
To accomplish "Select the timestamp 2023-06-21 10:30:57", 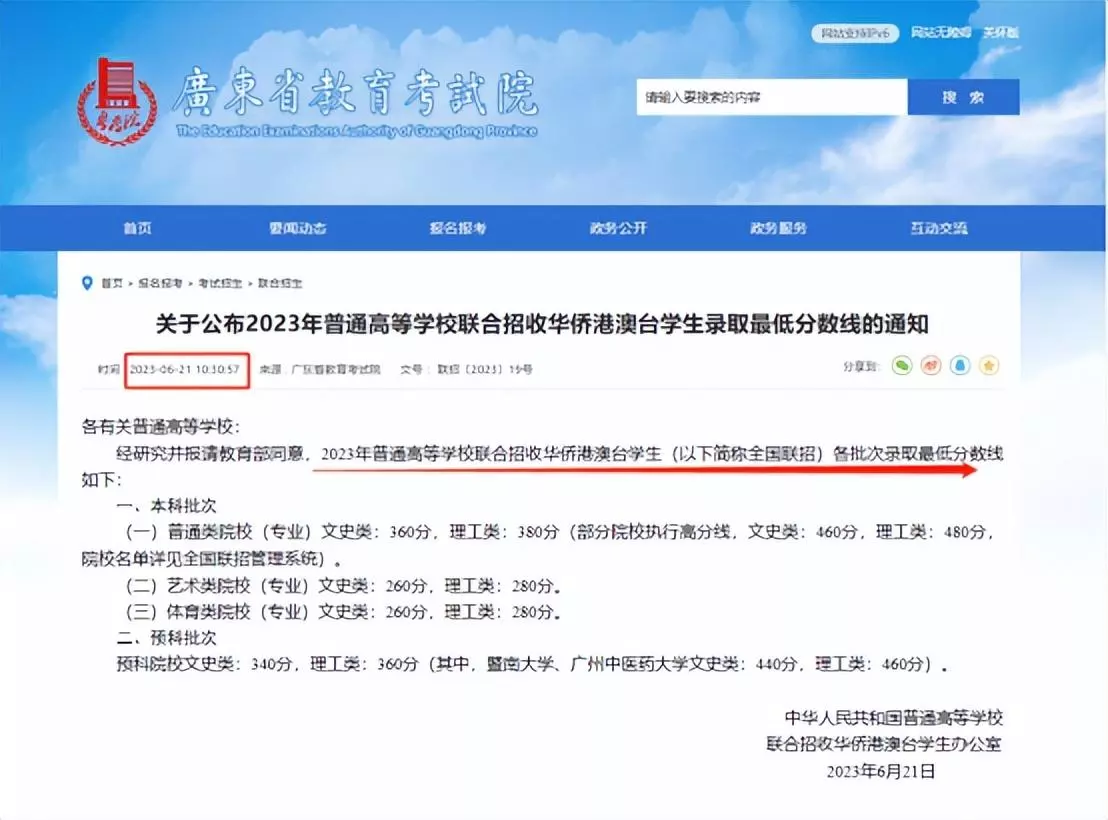I will point(185,369).
